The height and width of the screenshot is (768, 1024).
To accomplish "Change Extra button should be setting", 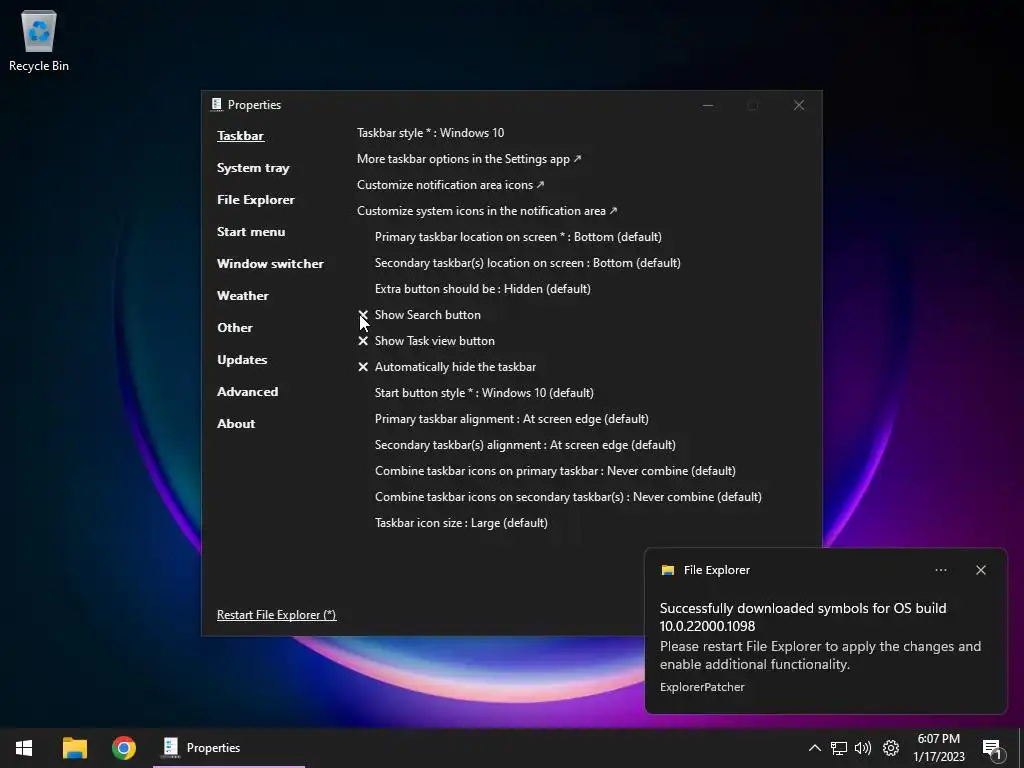I will pos(483,289).
